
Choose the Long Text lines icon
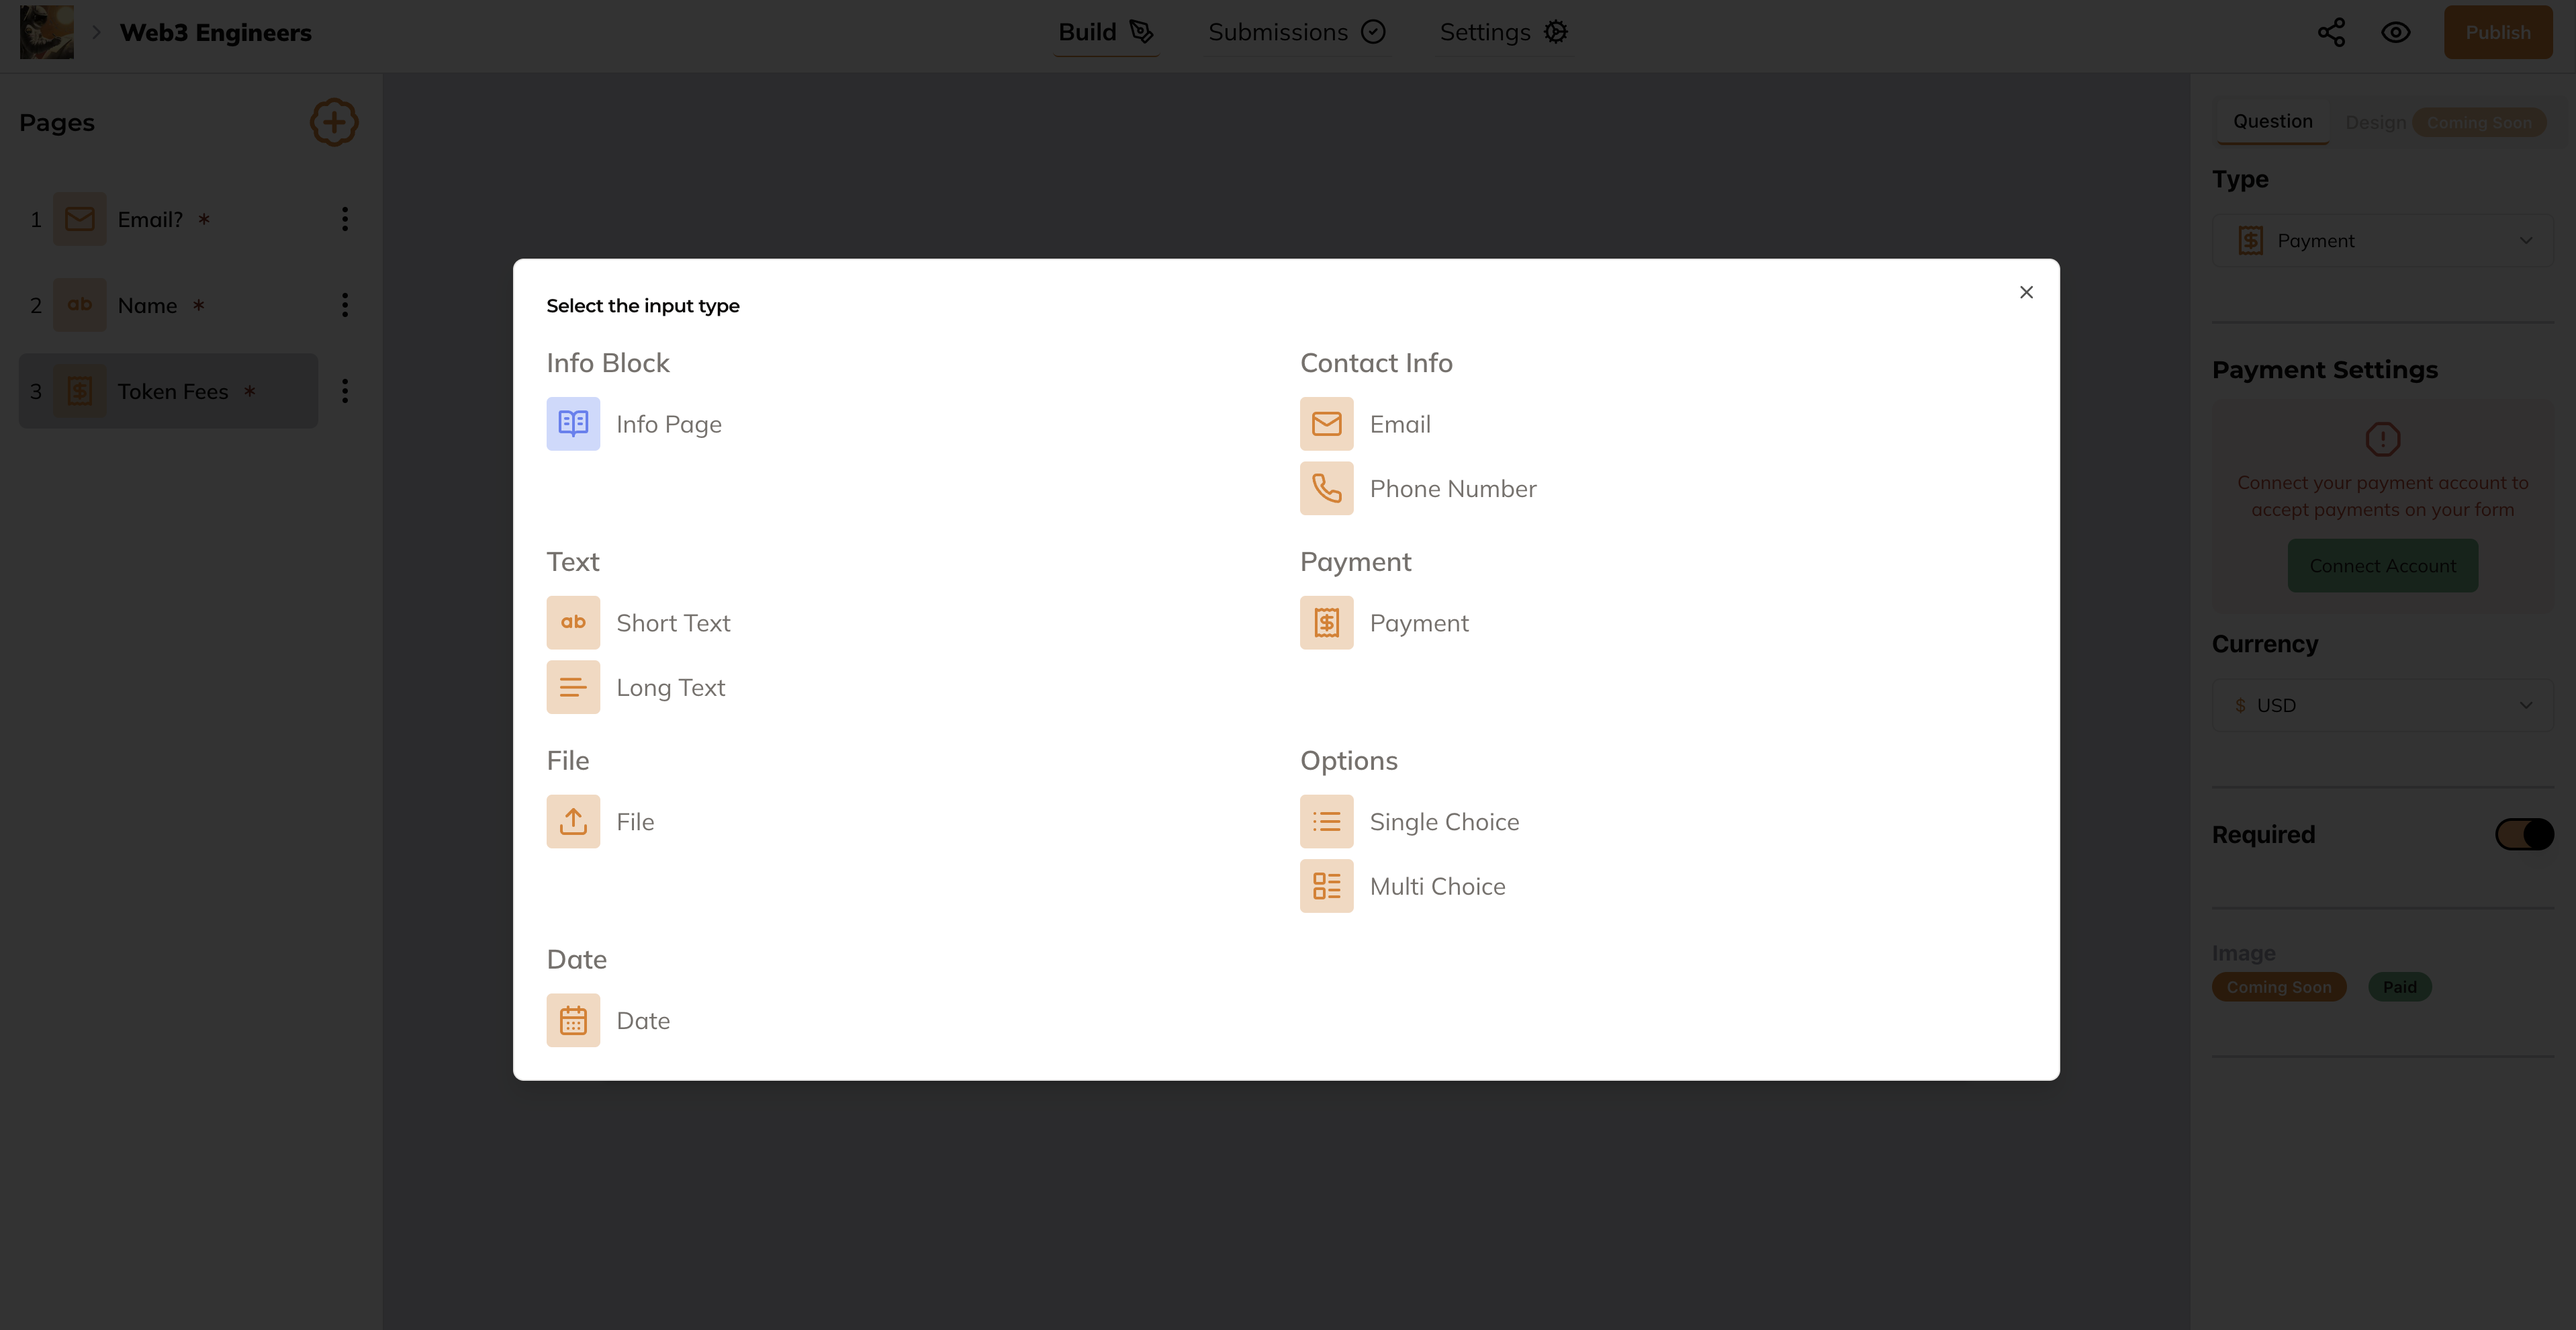click(x=573, y=687)
